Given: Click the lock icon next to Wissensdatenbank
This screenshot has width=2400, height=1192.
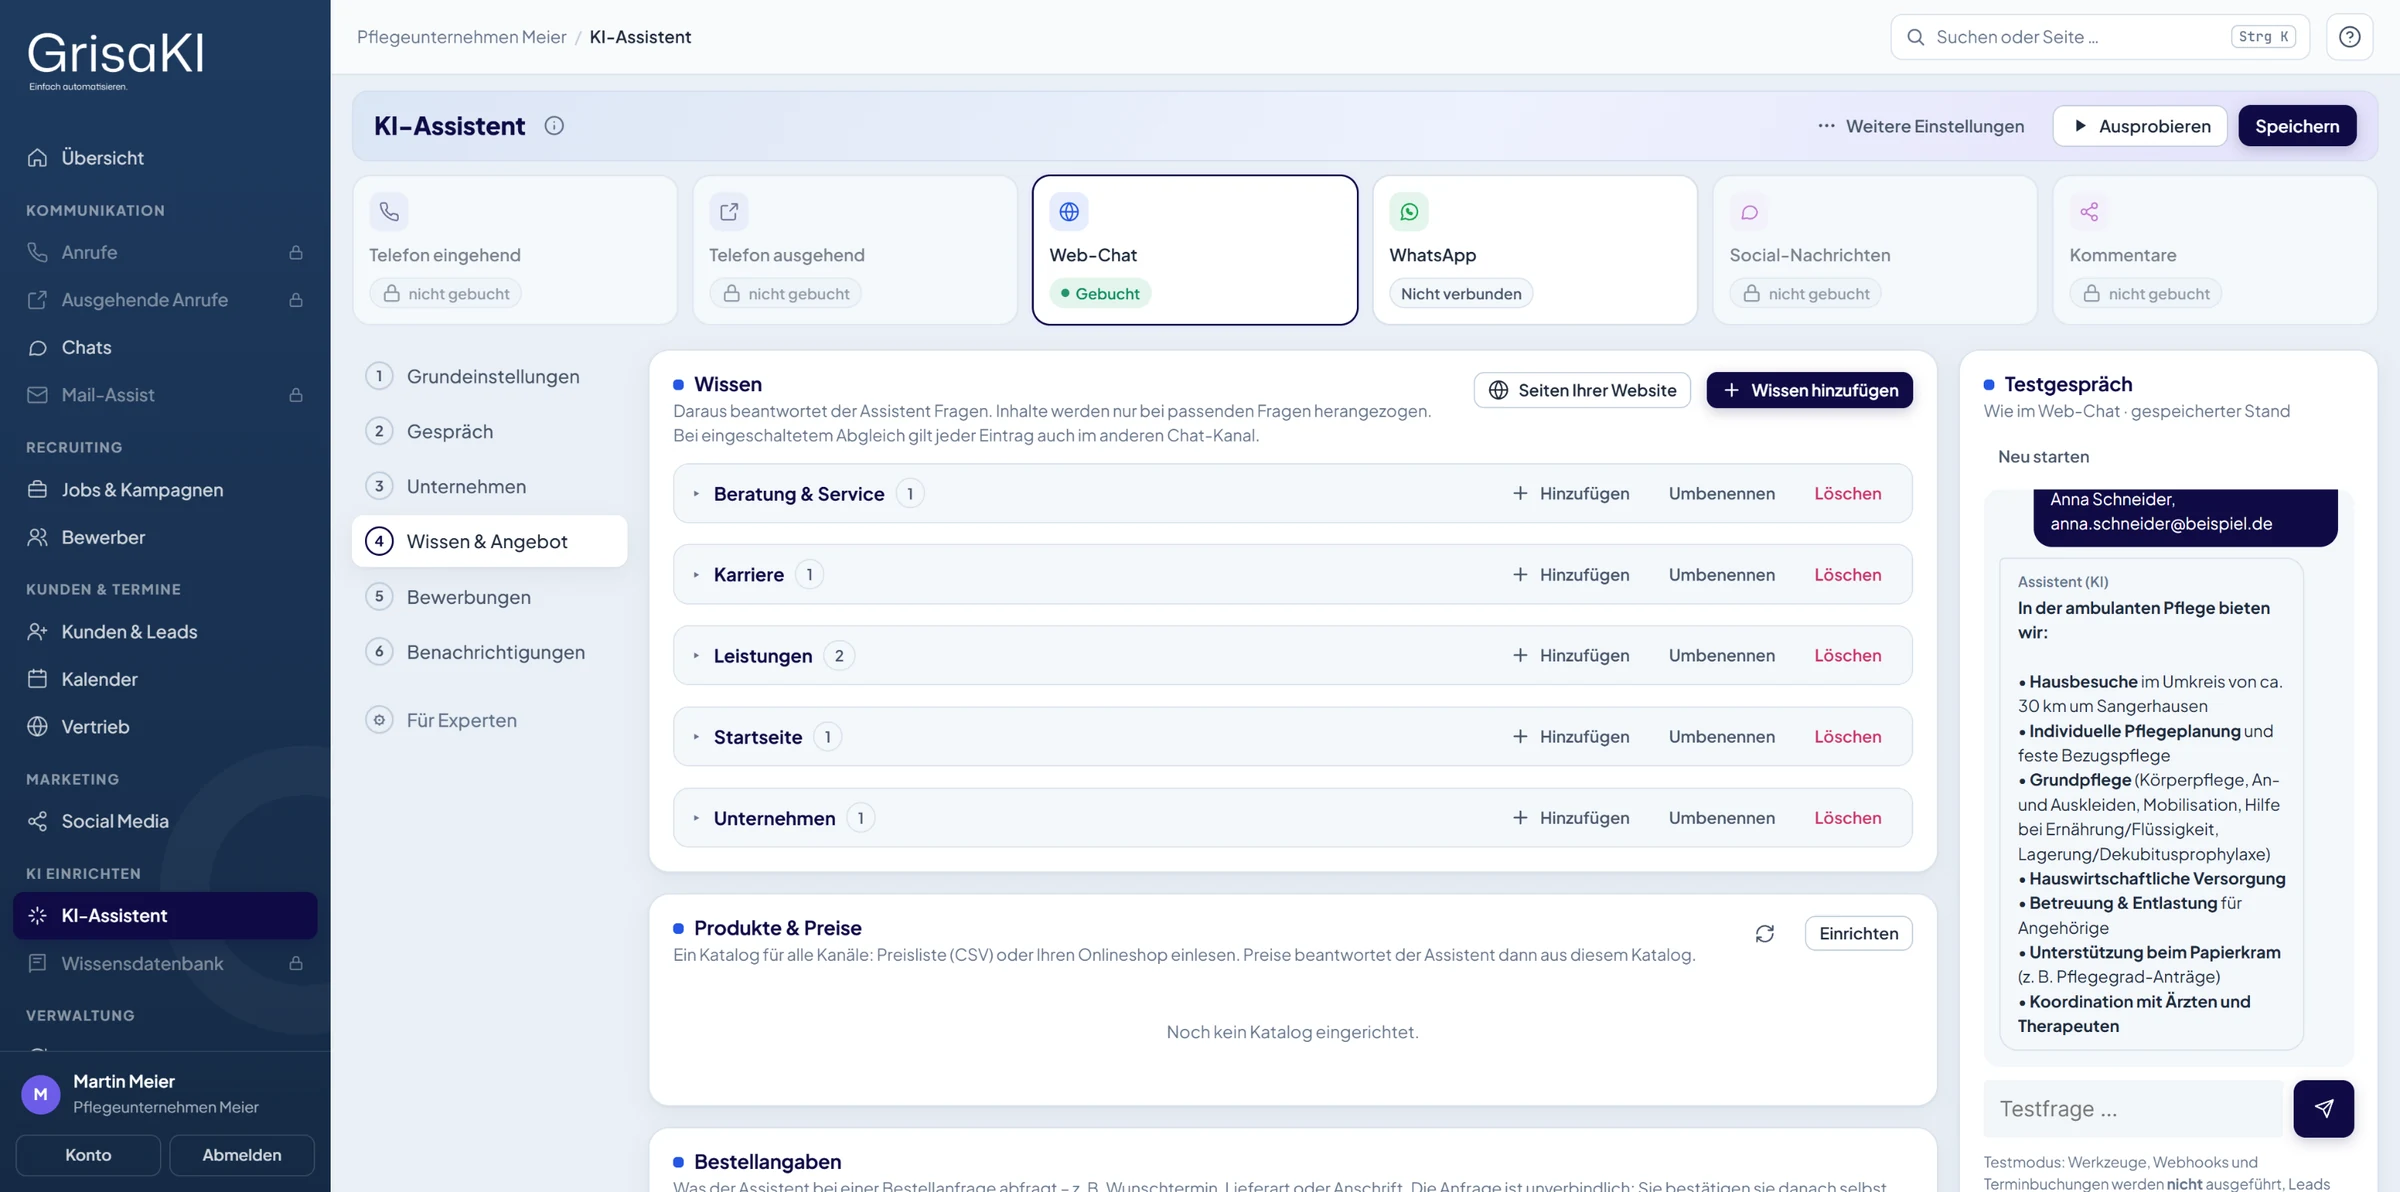Looking at the screenshot, I should click(x=296, y=963).
